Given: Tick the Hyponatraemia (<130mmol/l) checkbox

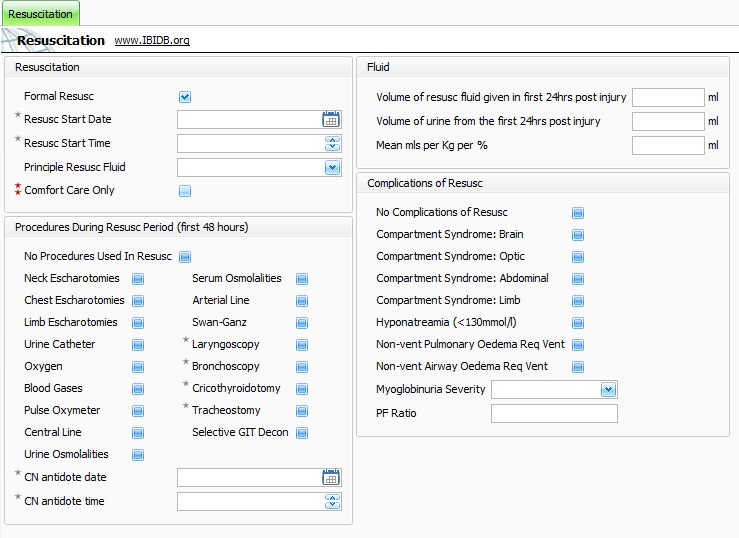Looking at the screenshot, I should point(578,323).
